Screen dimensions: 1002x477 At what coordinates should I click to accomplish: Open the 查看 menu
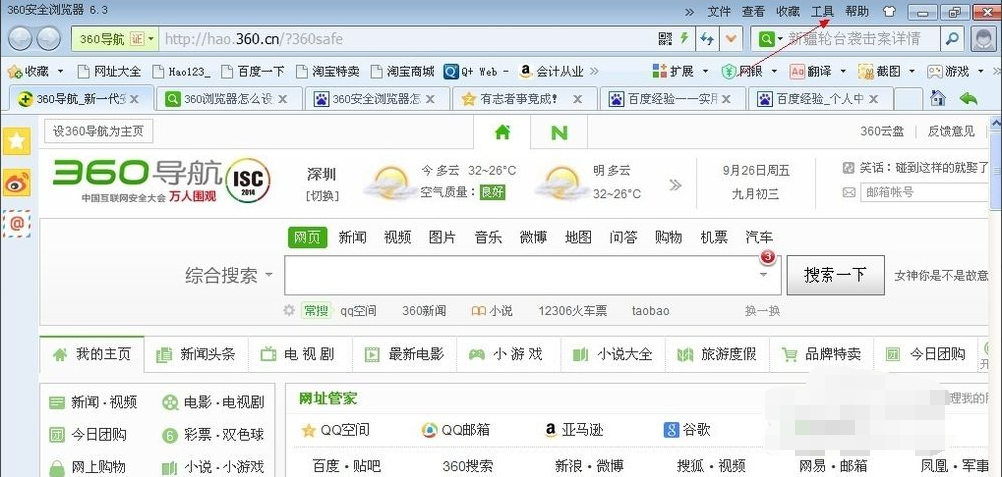tap(753, 12)
